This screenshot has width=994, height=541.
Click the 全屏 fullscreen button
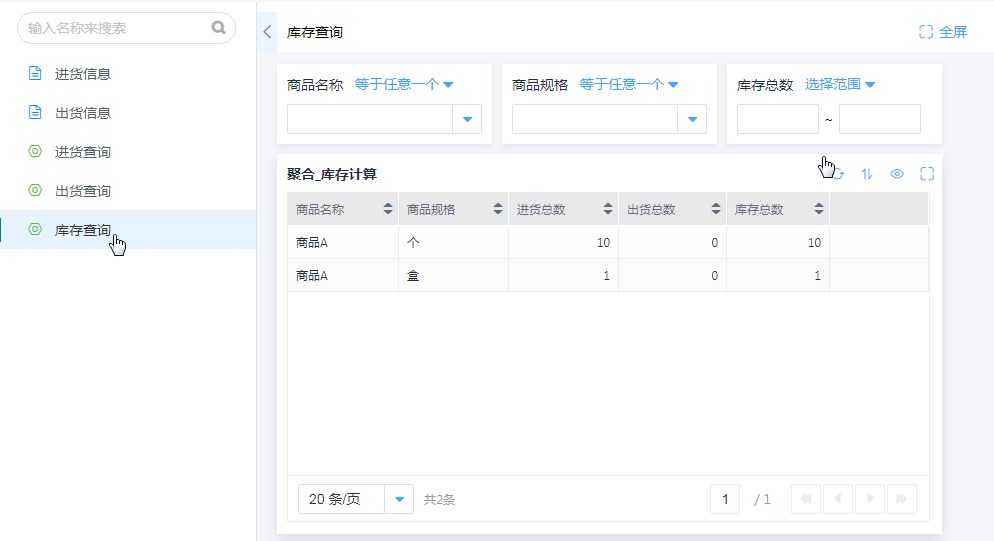[x=943, y=32]
